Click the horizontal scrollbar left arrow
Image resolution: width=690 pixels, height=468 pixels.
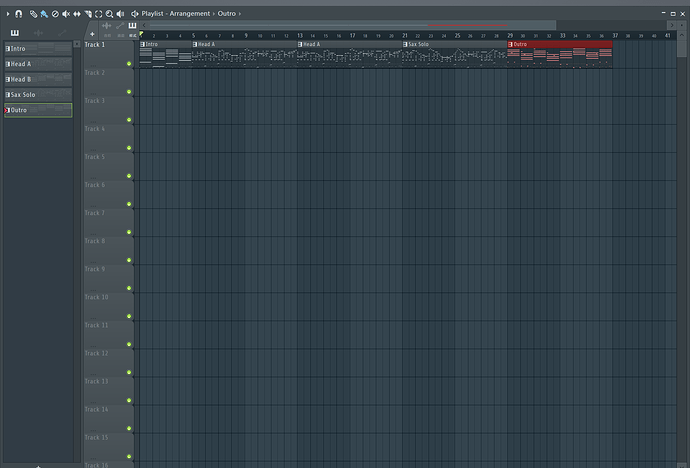tap(144, 26)
